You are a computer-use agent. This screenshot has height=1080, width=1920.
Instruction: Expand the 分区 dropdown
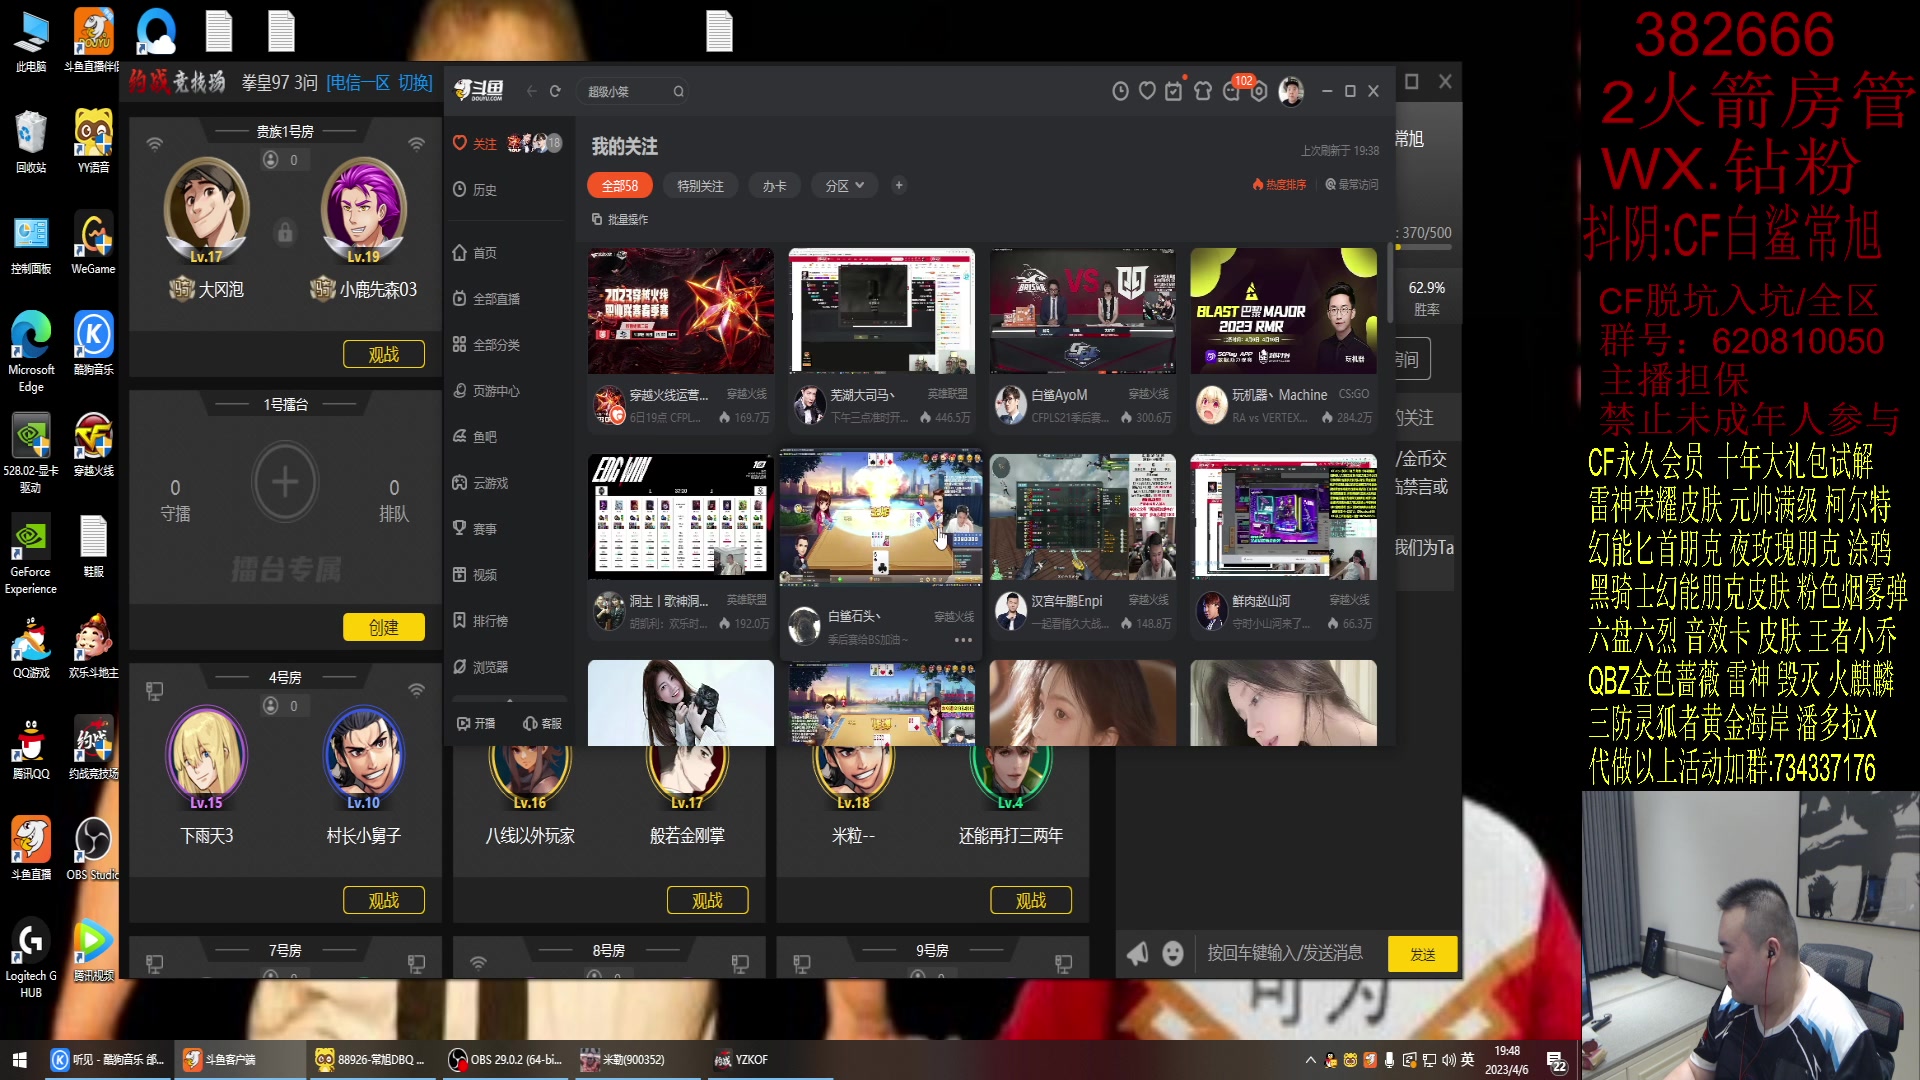[x=844, y=186]
